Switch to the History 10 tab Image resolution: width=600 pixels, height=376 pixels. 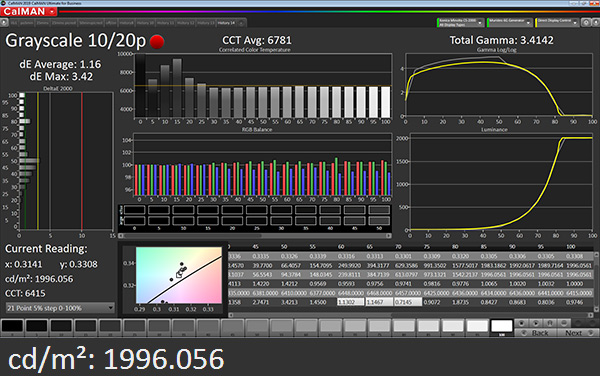coord(145,23)
